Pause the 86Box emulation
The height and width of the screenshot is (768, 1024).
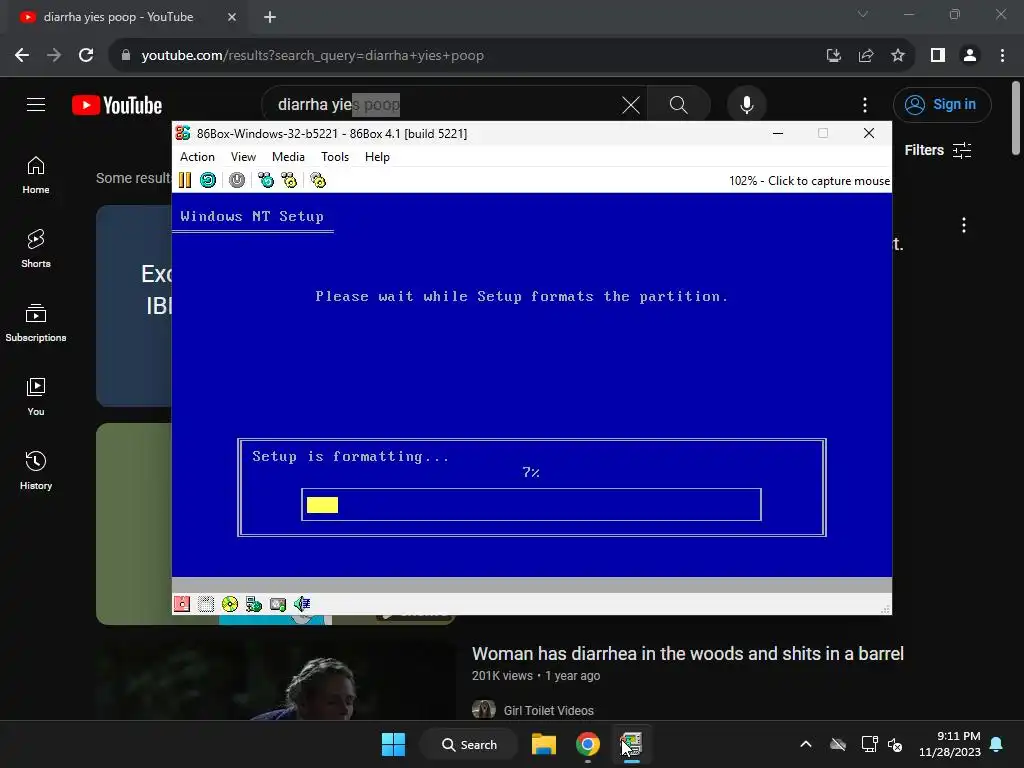185,180
